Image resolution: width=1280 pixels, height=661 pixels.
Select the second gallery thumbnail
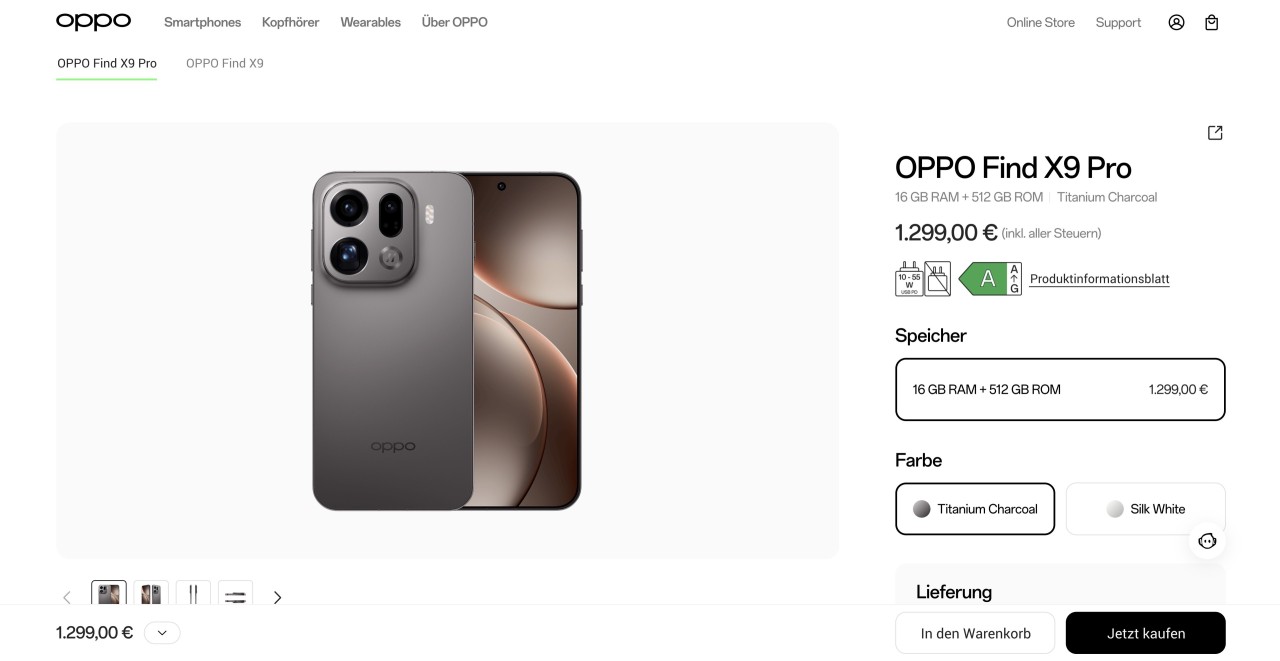pyautogui.click(x=150, y=594)
